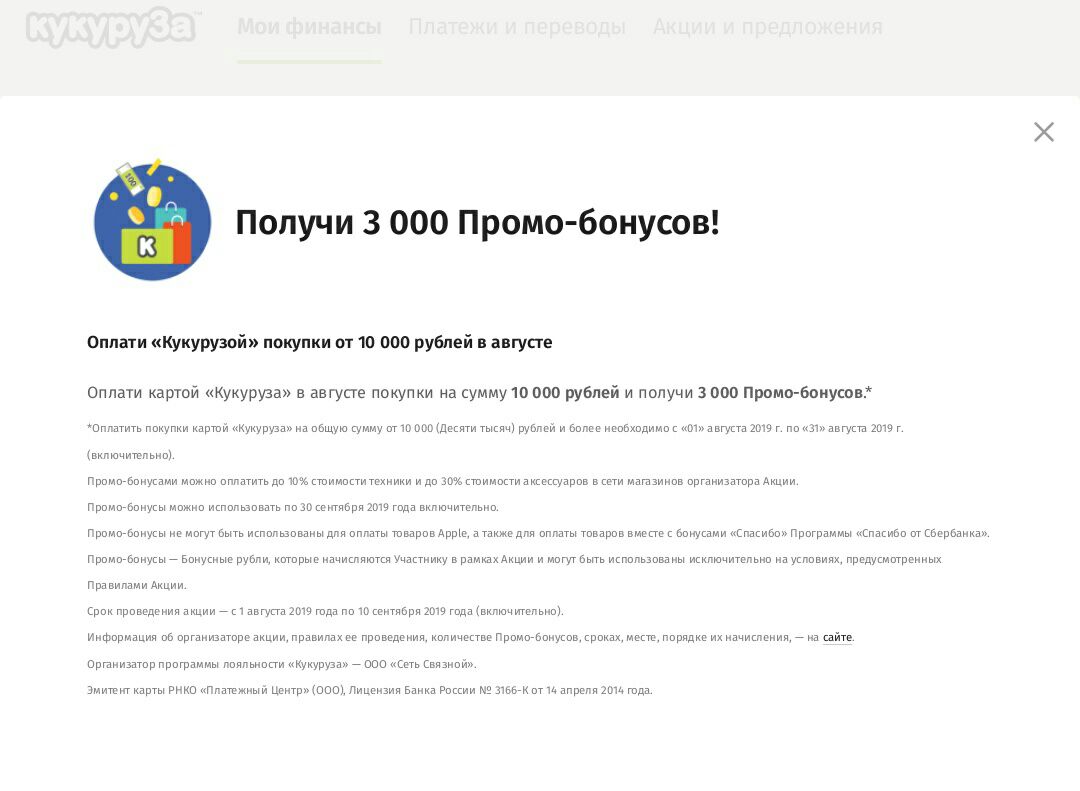Click subtitle Оплати «Кукурузой» покупки от 10 000 рублей
This screenshot has height=791, width=1080.
[x=320, y=342]
